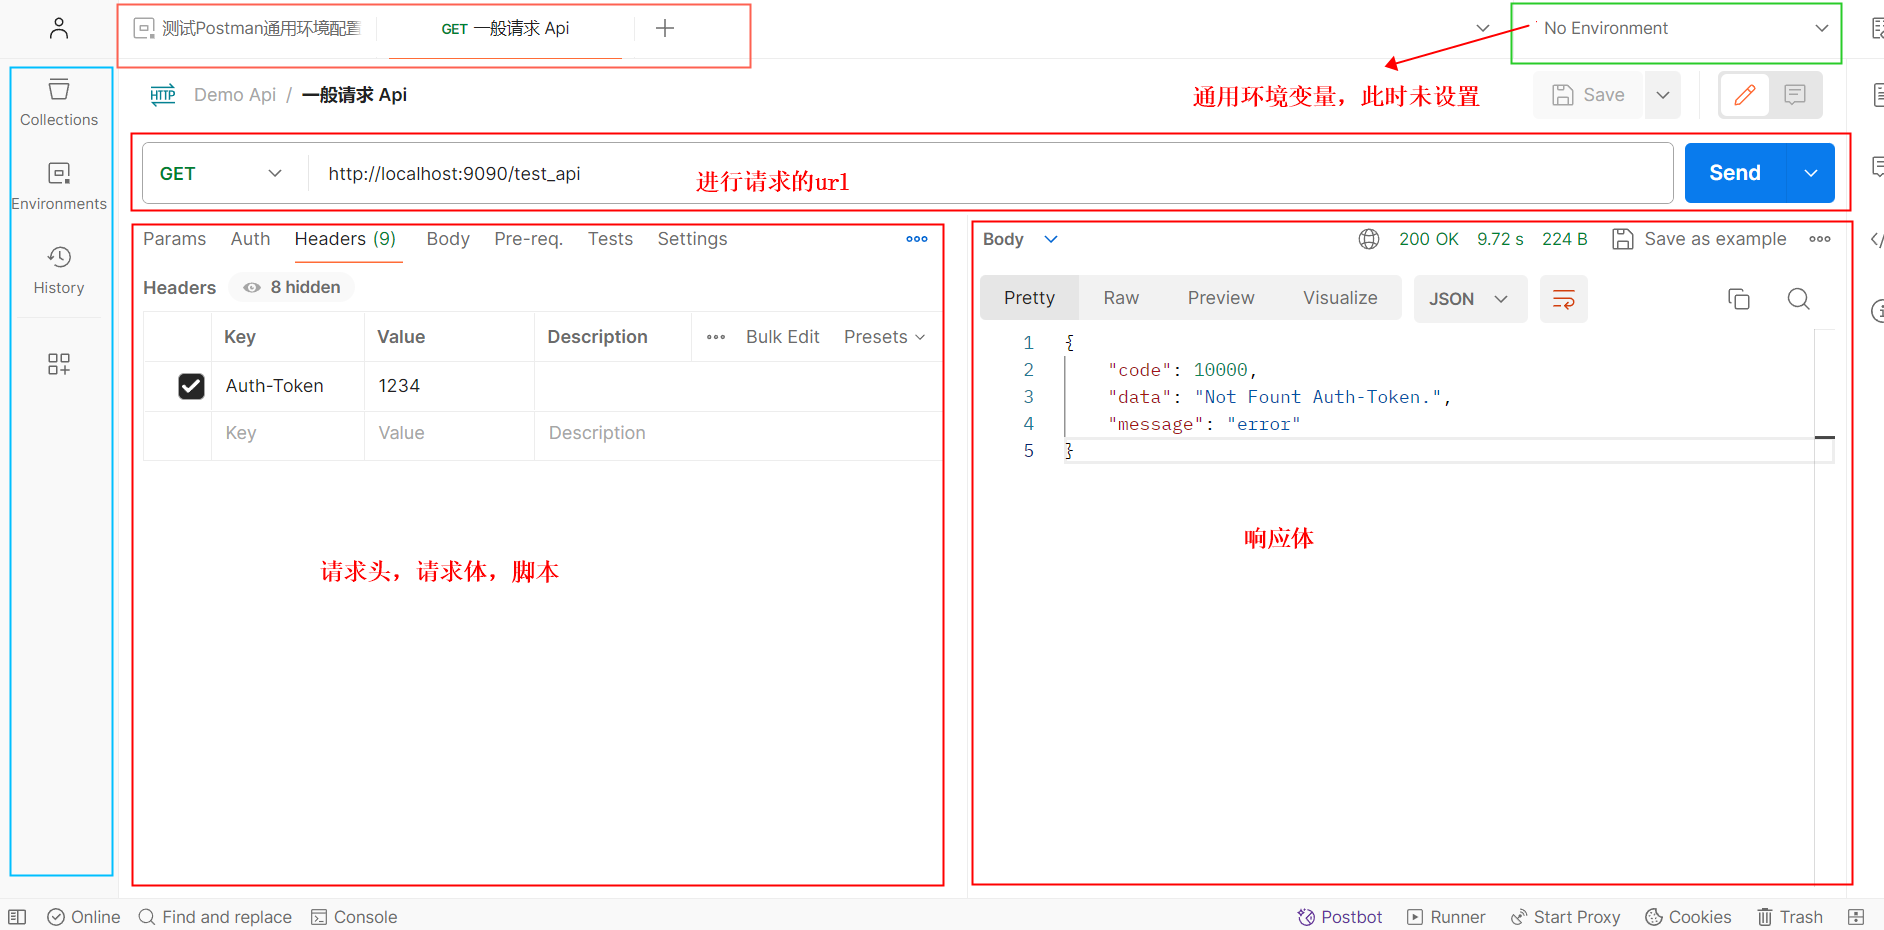Open the user profile icon
1884x930 pixels.
(x=59, y=28)
